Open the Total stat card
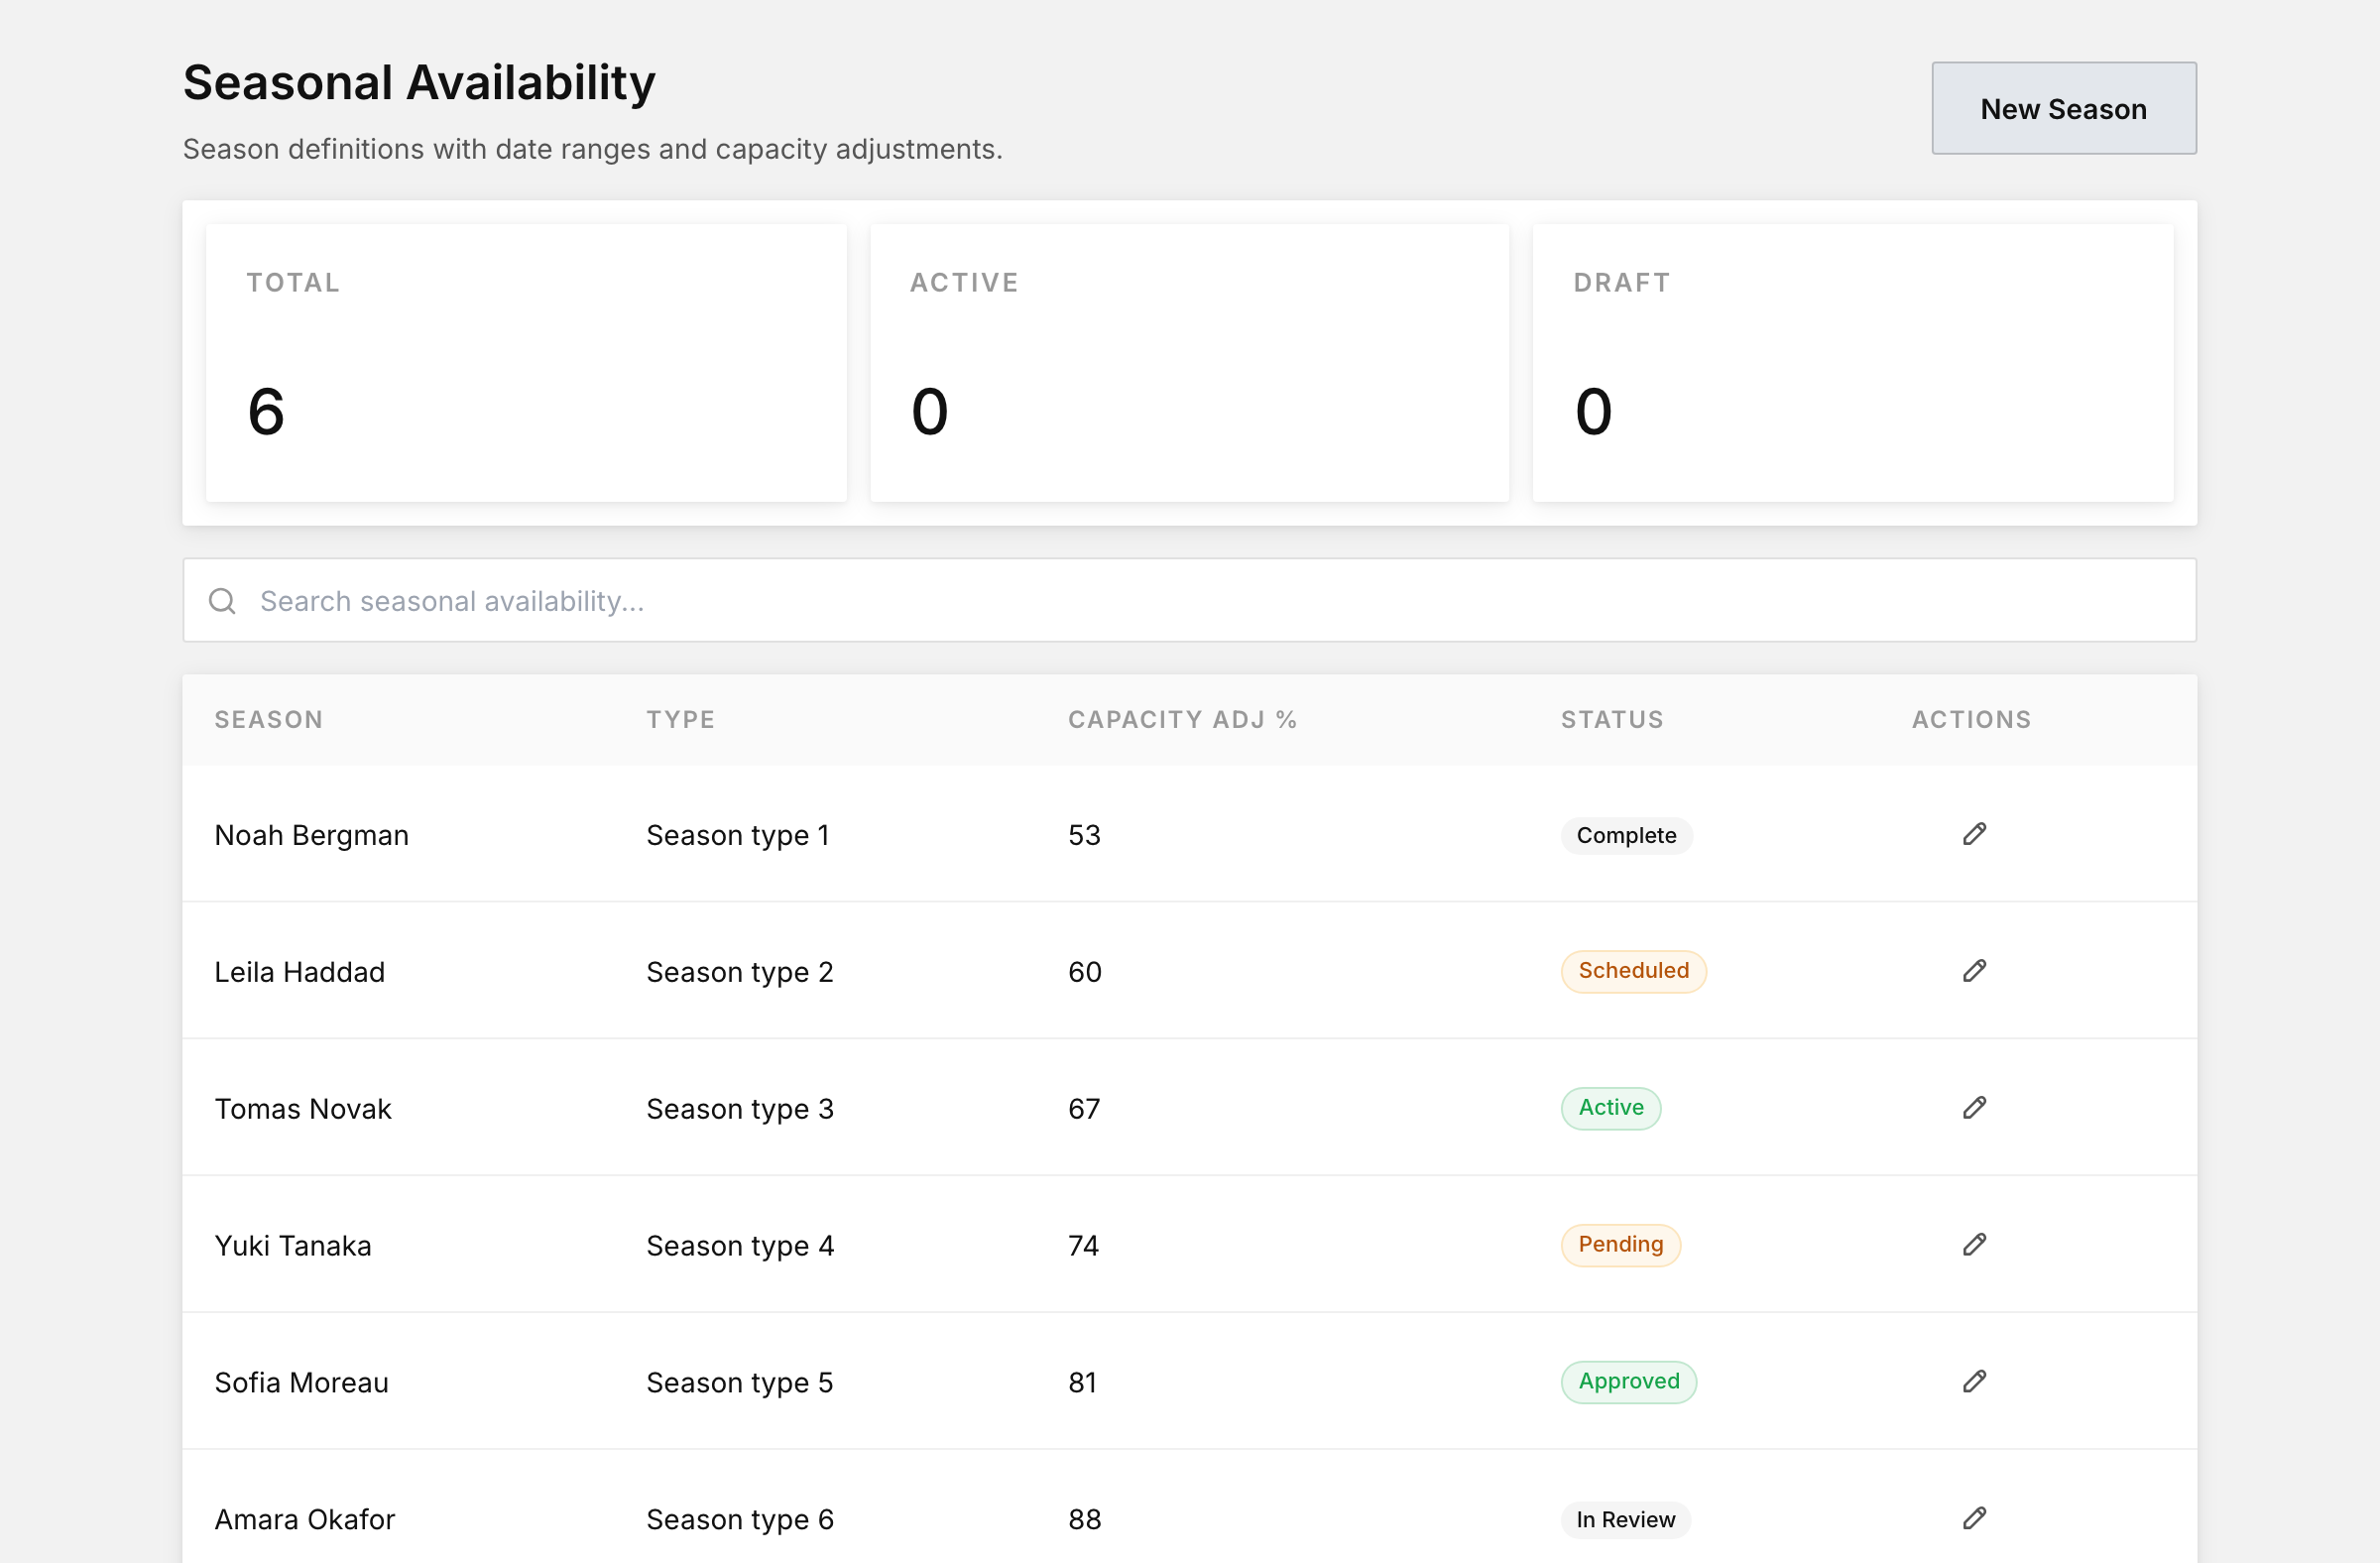 [526, 363]
